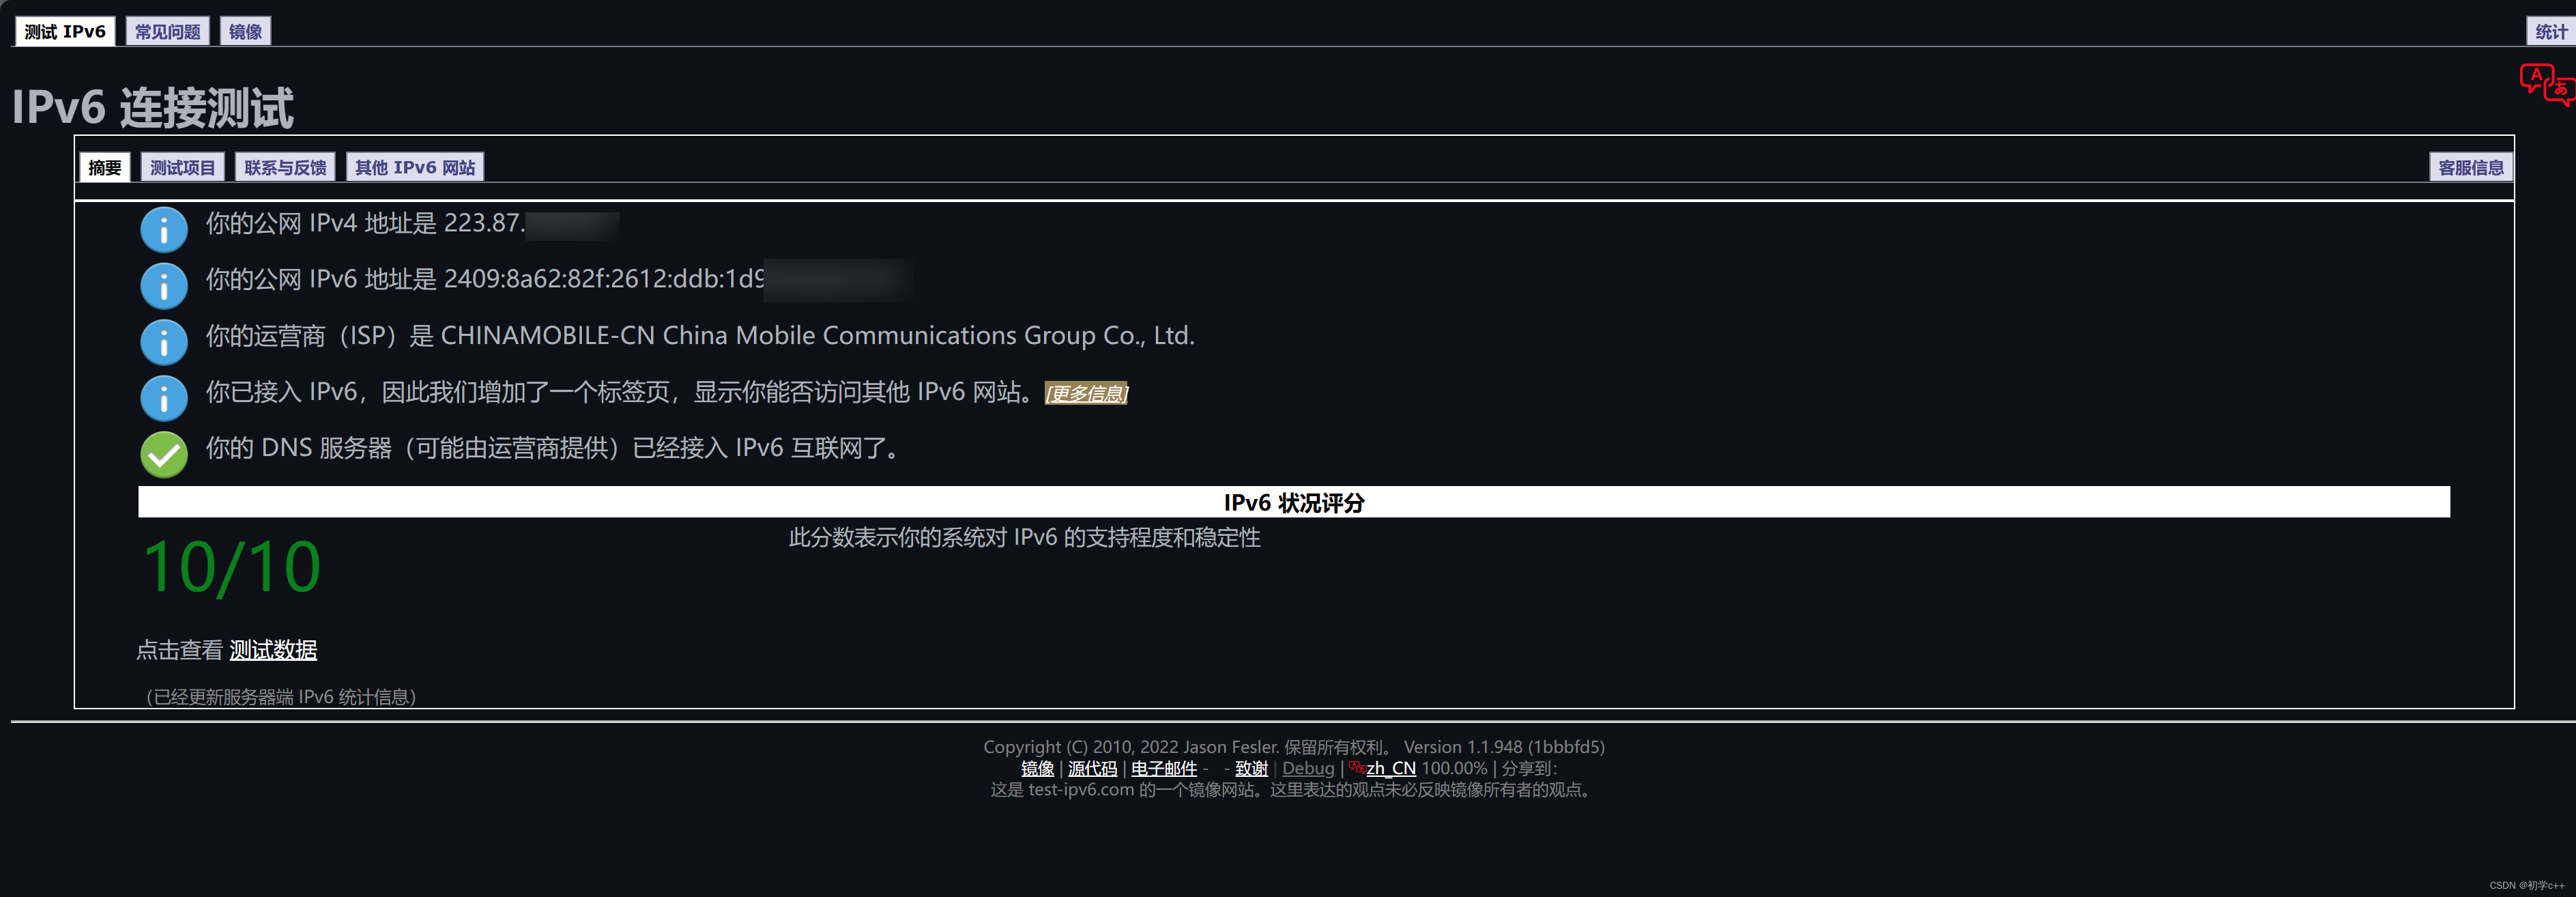Click the green checkmark icon on the DNS line

point(163,455)
